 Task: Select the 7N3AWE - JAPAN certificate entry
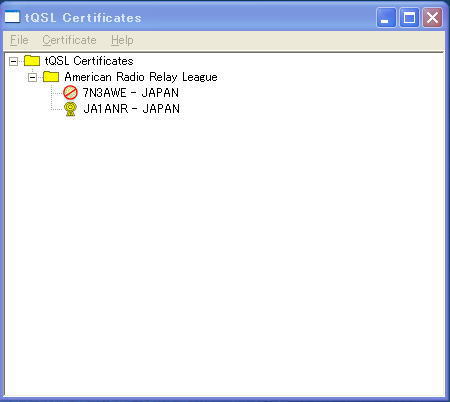coord(131,93)
